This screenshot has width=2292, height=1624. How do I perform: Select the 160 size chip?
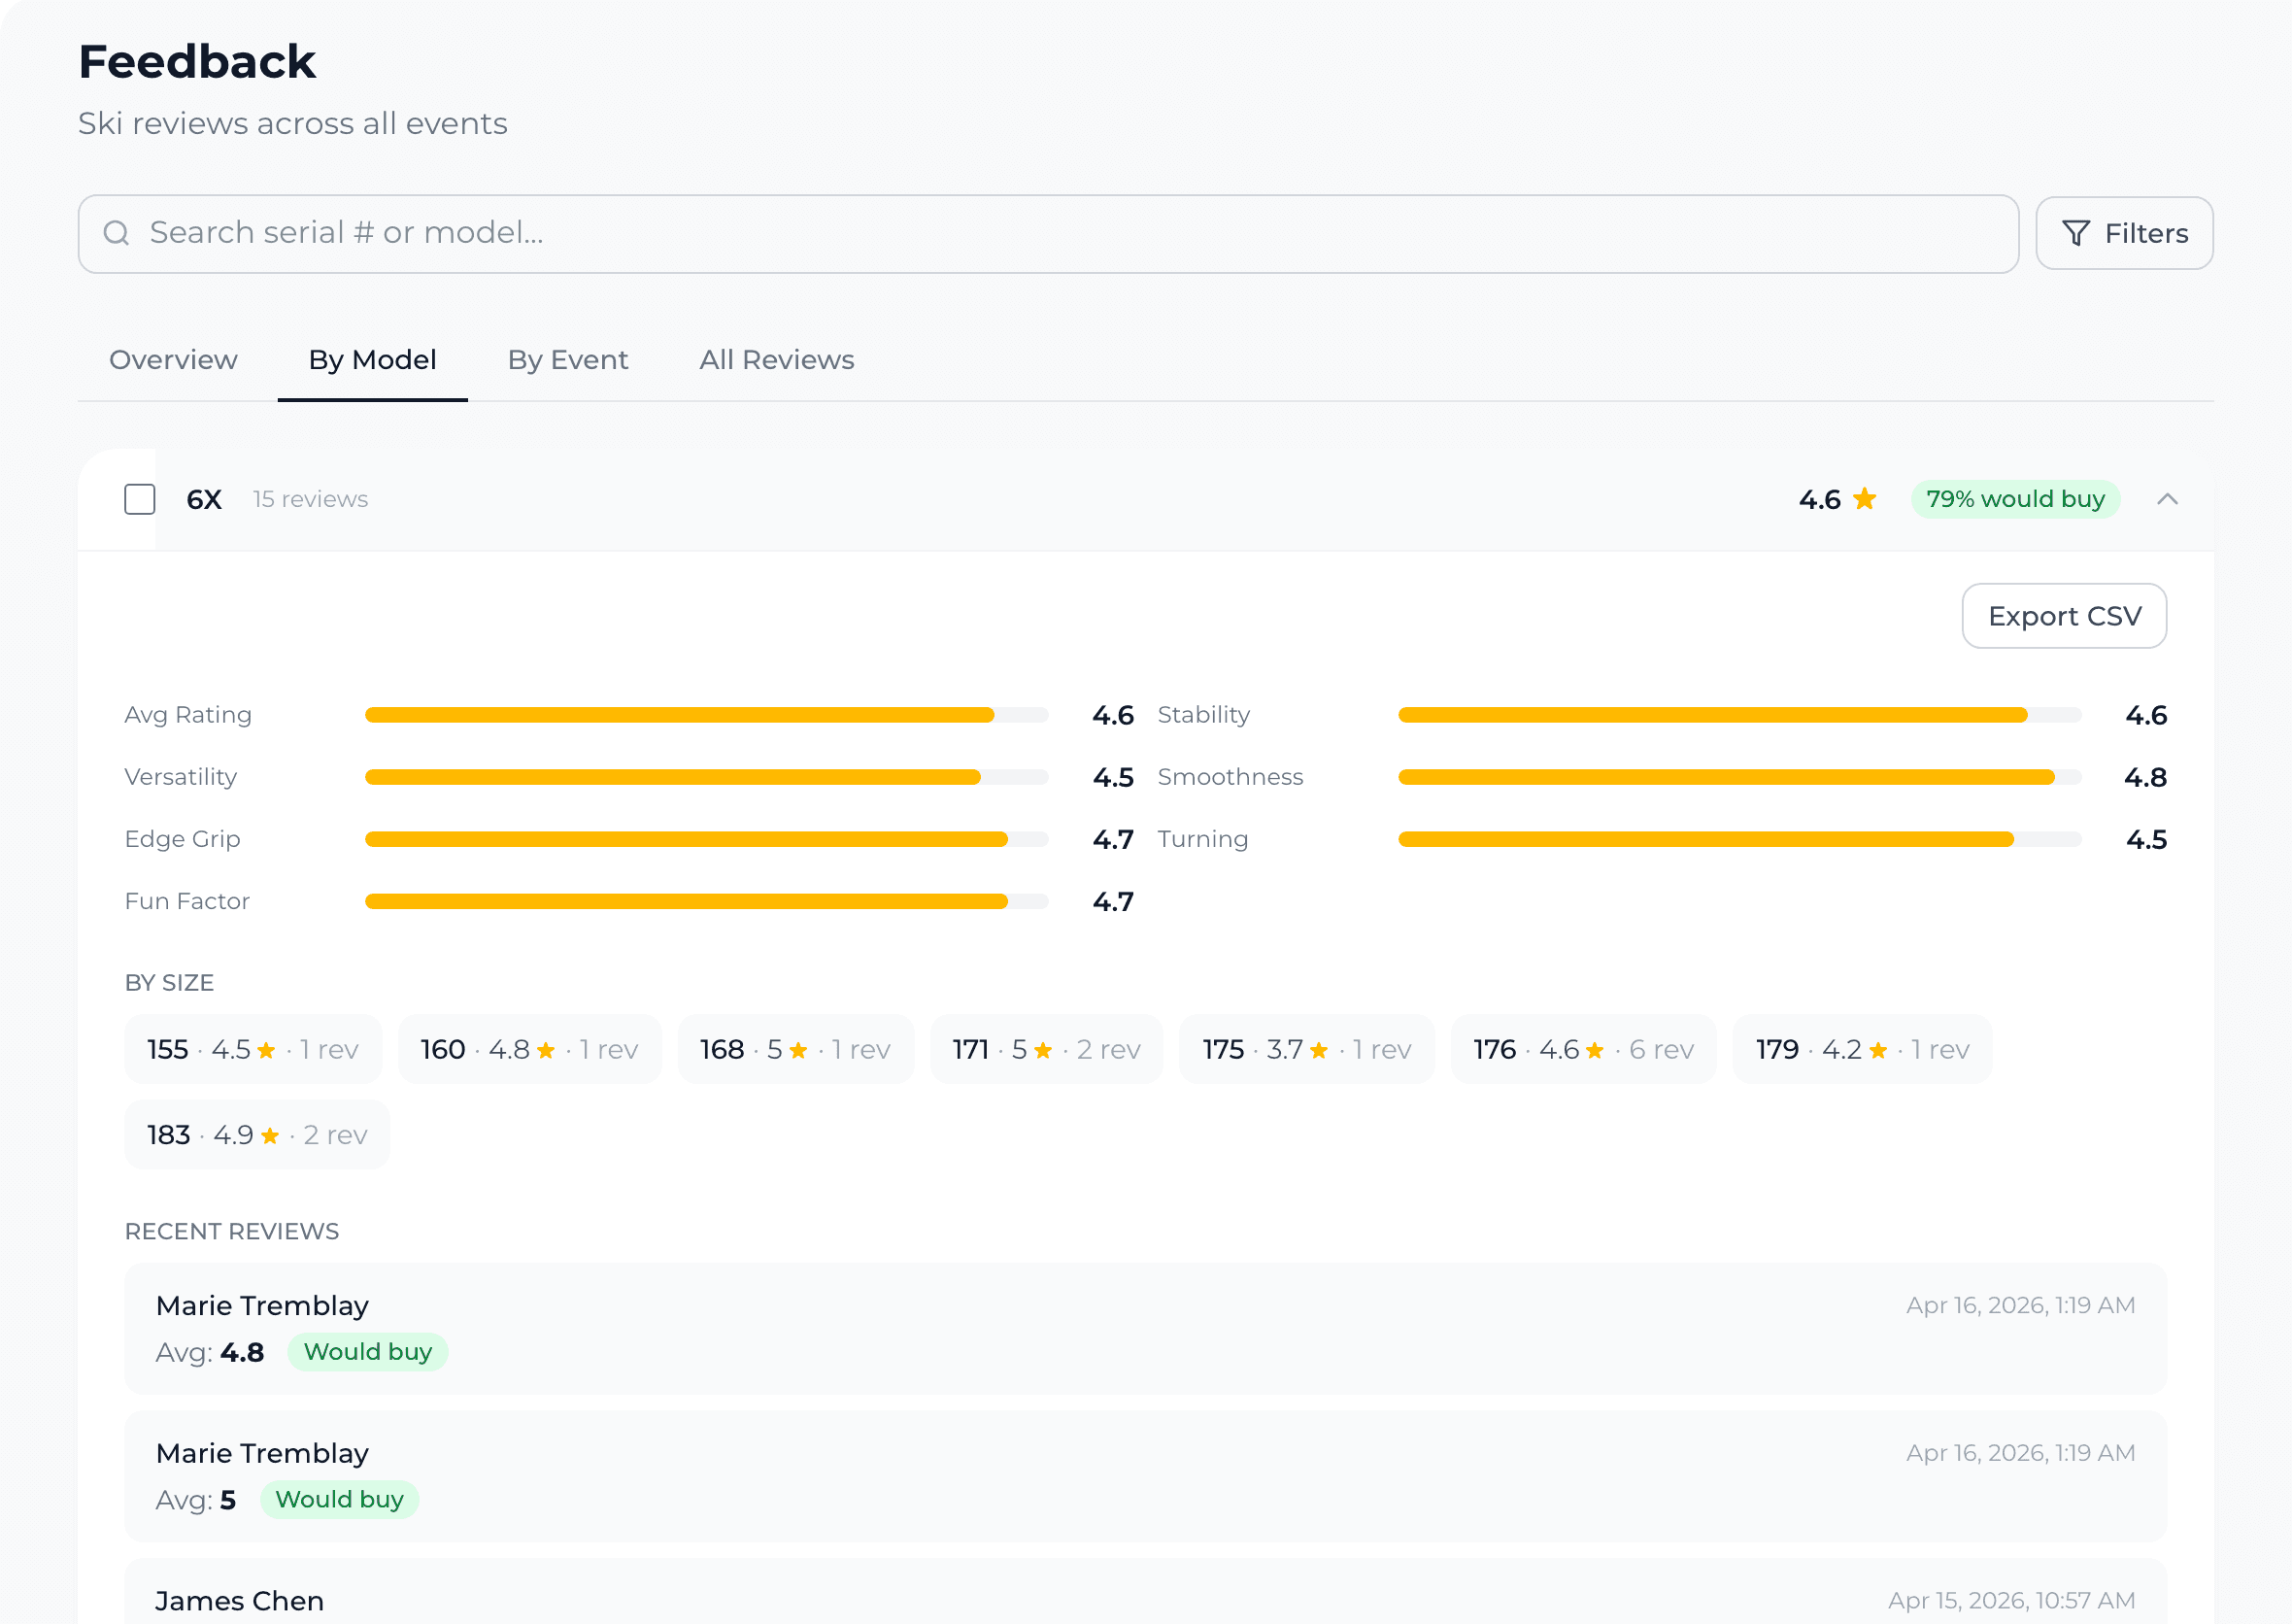pyautogui.click(x=530, y=1050)
